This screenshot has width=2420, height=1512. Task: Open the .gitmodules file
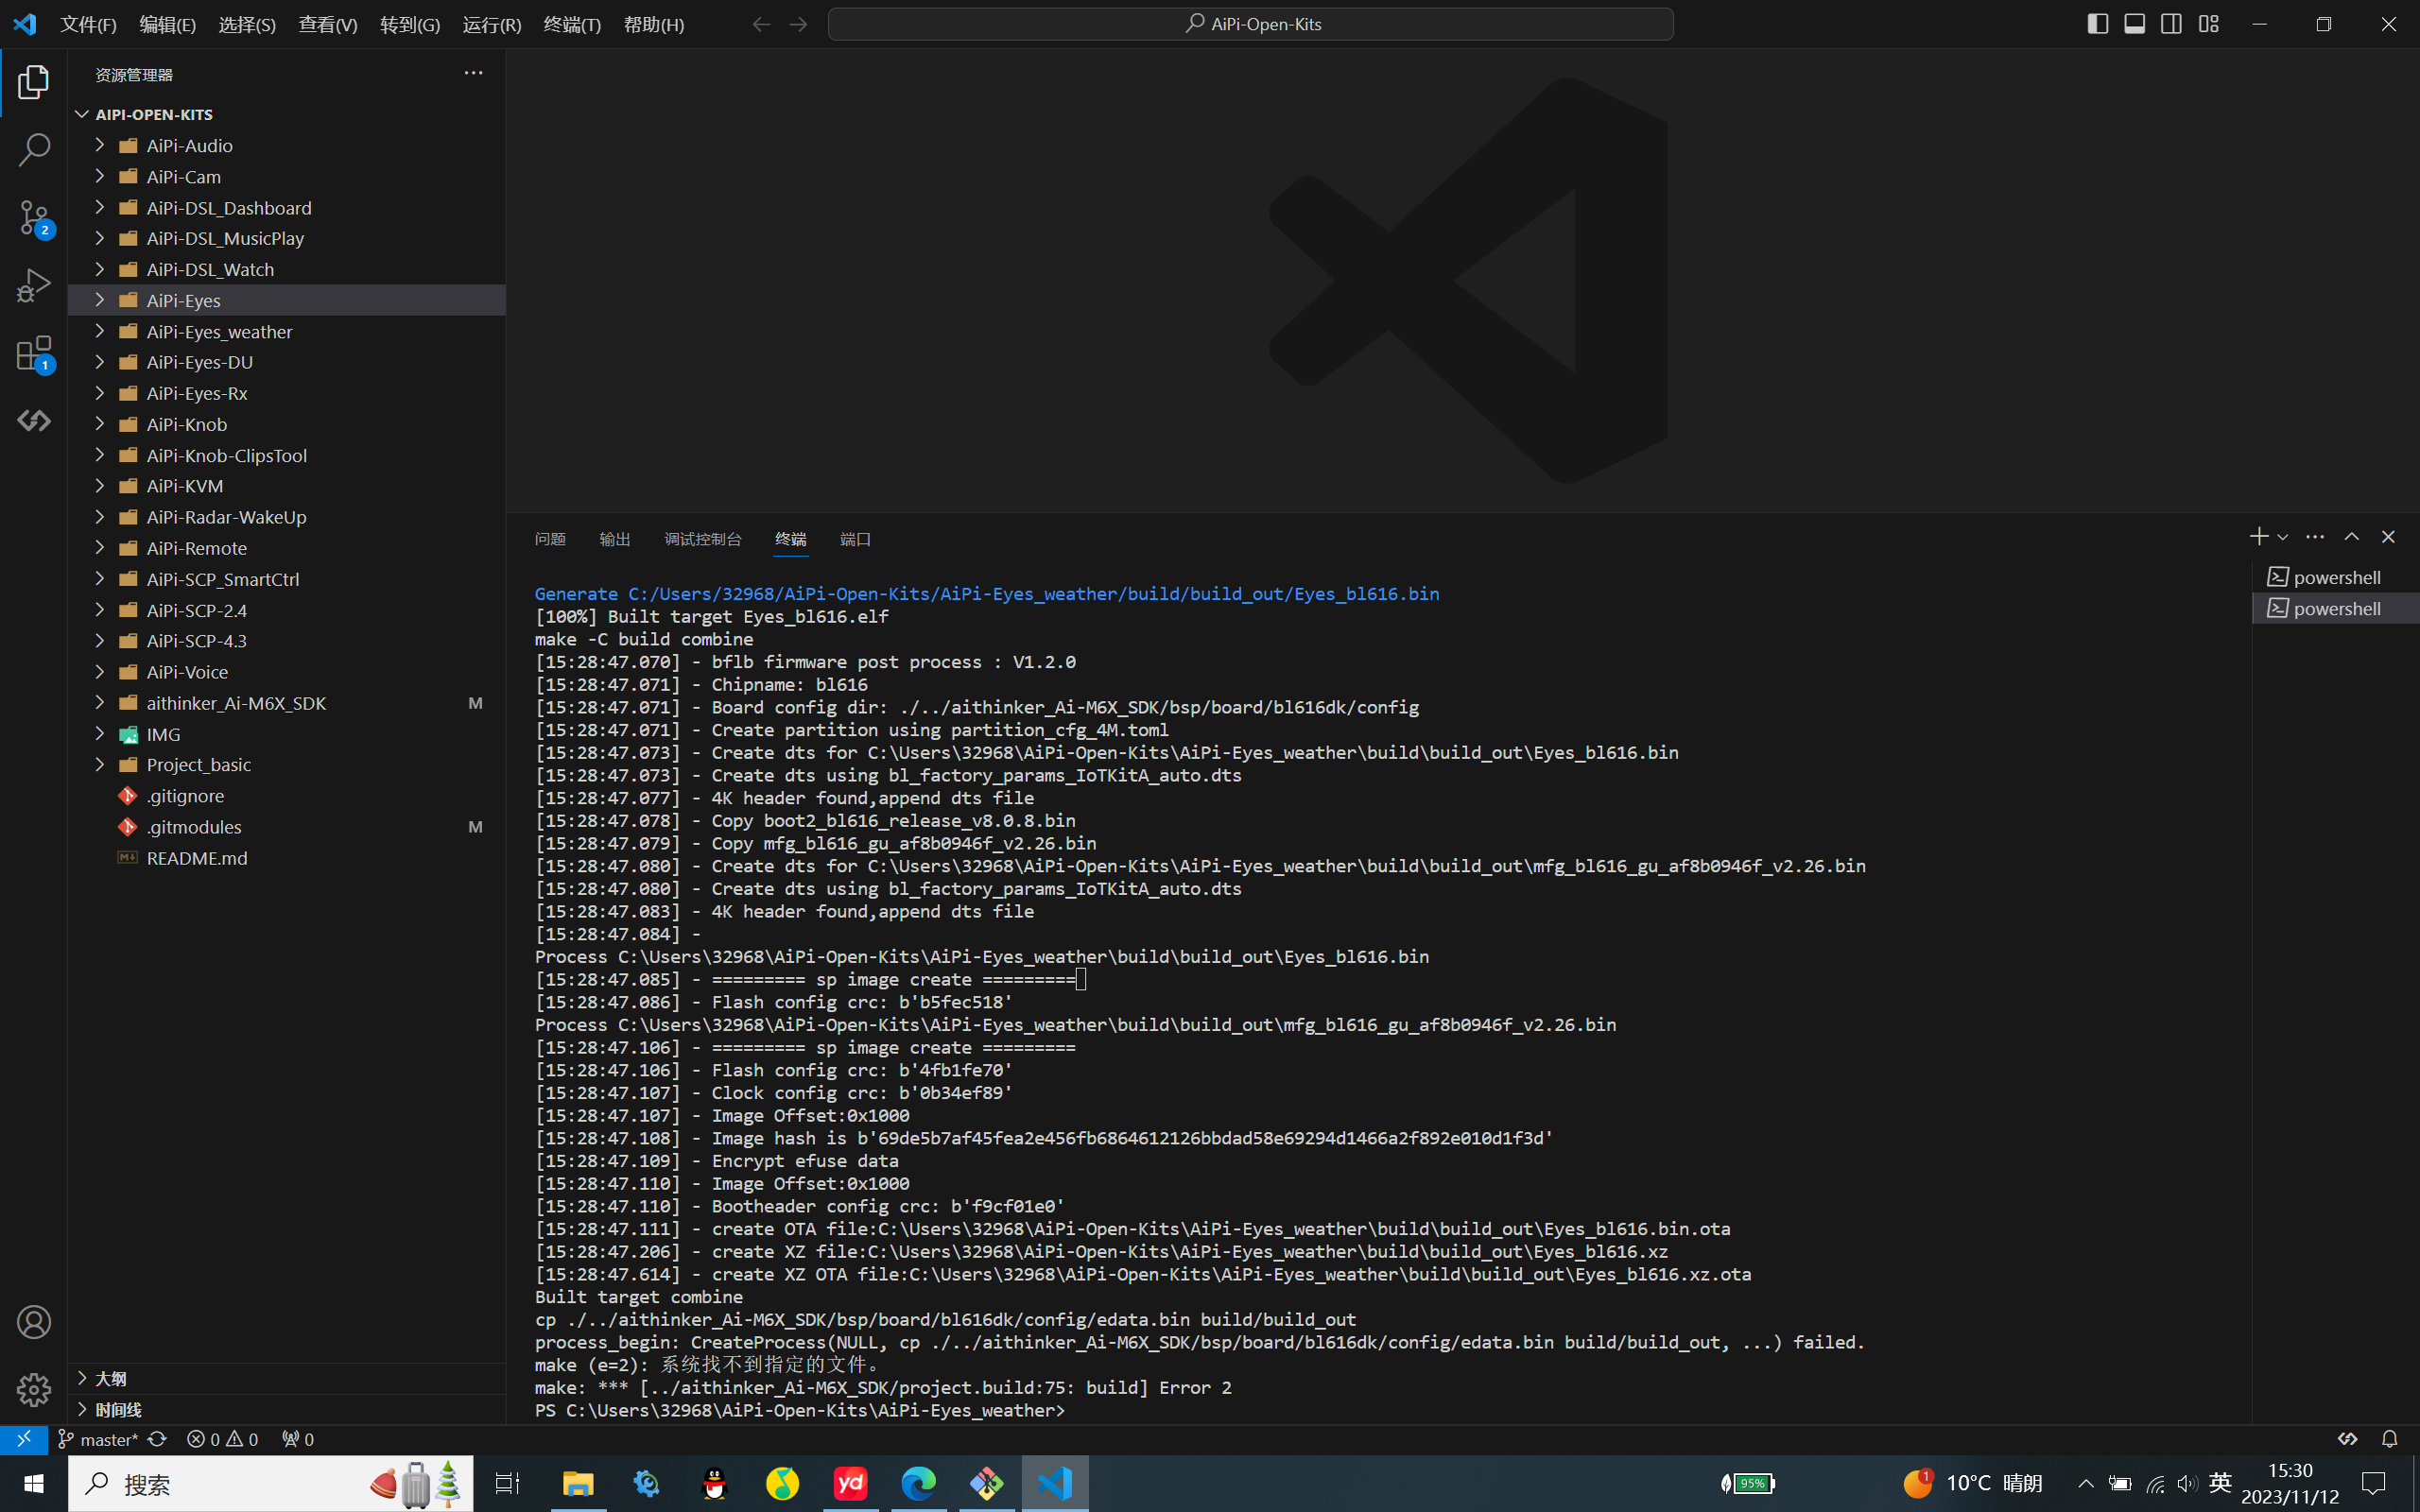287,827
